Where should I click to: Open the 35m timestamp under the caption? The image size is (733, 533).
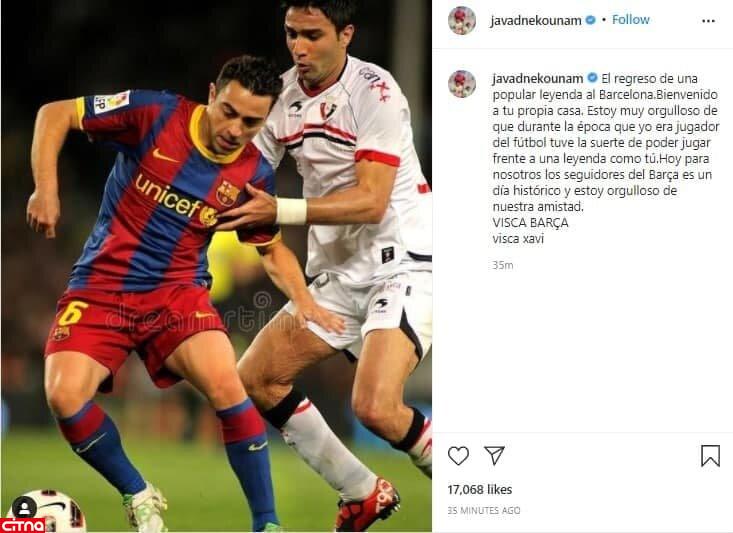coord(503,265)
